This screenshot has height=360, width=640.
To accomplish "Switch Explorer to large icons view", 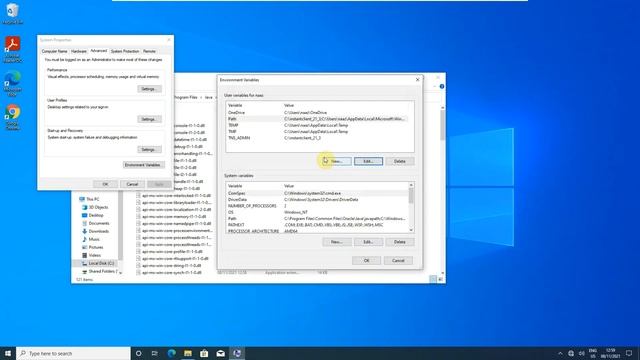I will [x=440, y=279].
